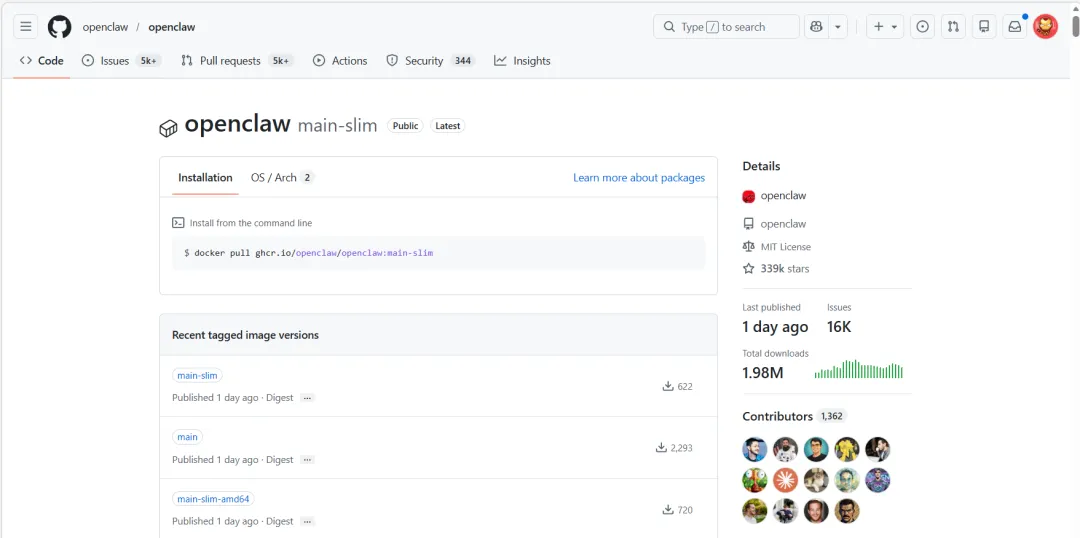Focus the Type / to search field
This screenshot has height=538, width=1080.
726,27
